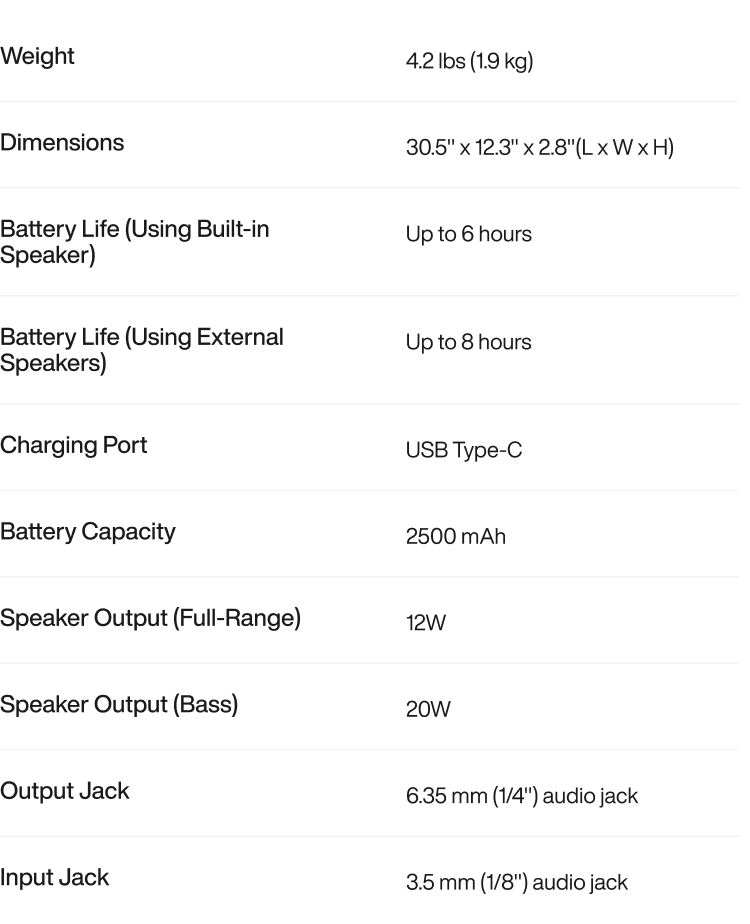Screen dimensions: 750x924
Task: Click the Dimensions row label
Action: (62, 142)
